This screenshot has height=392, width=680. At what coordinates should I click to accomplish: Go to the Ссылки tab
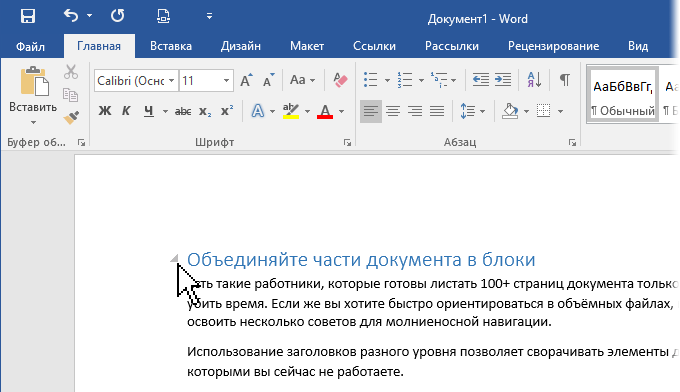(x=374, y=46)
